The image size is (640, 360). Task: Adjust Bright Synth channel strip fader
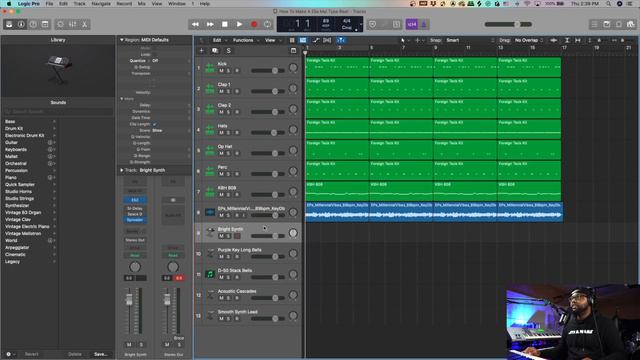pos(129,300)
